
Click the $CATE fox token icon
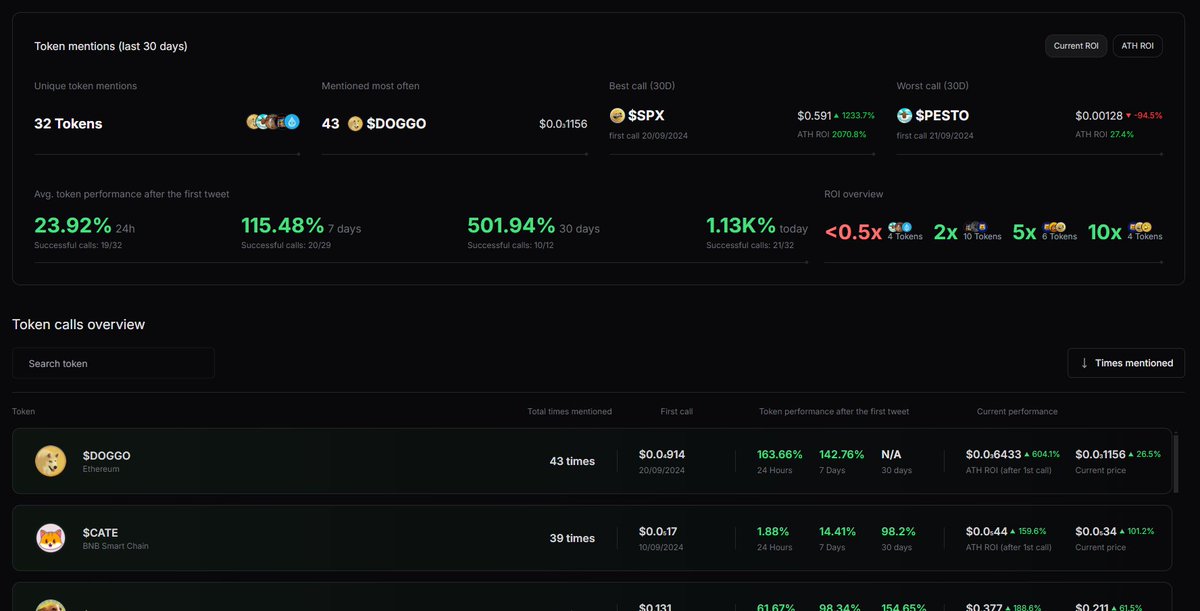(51, 538)
